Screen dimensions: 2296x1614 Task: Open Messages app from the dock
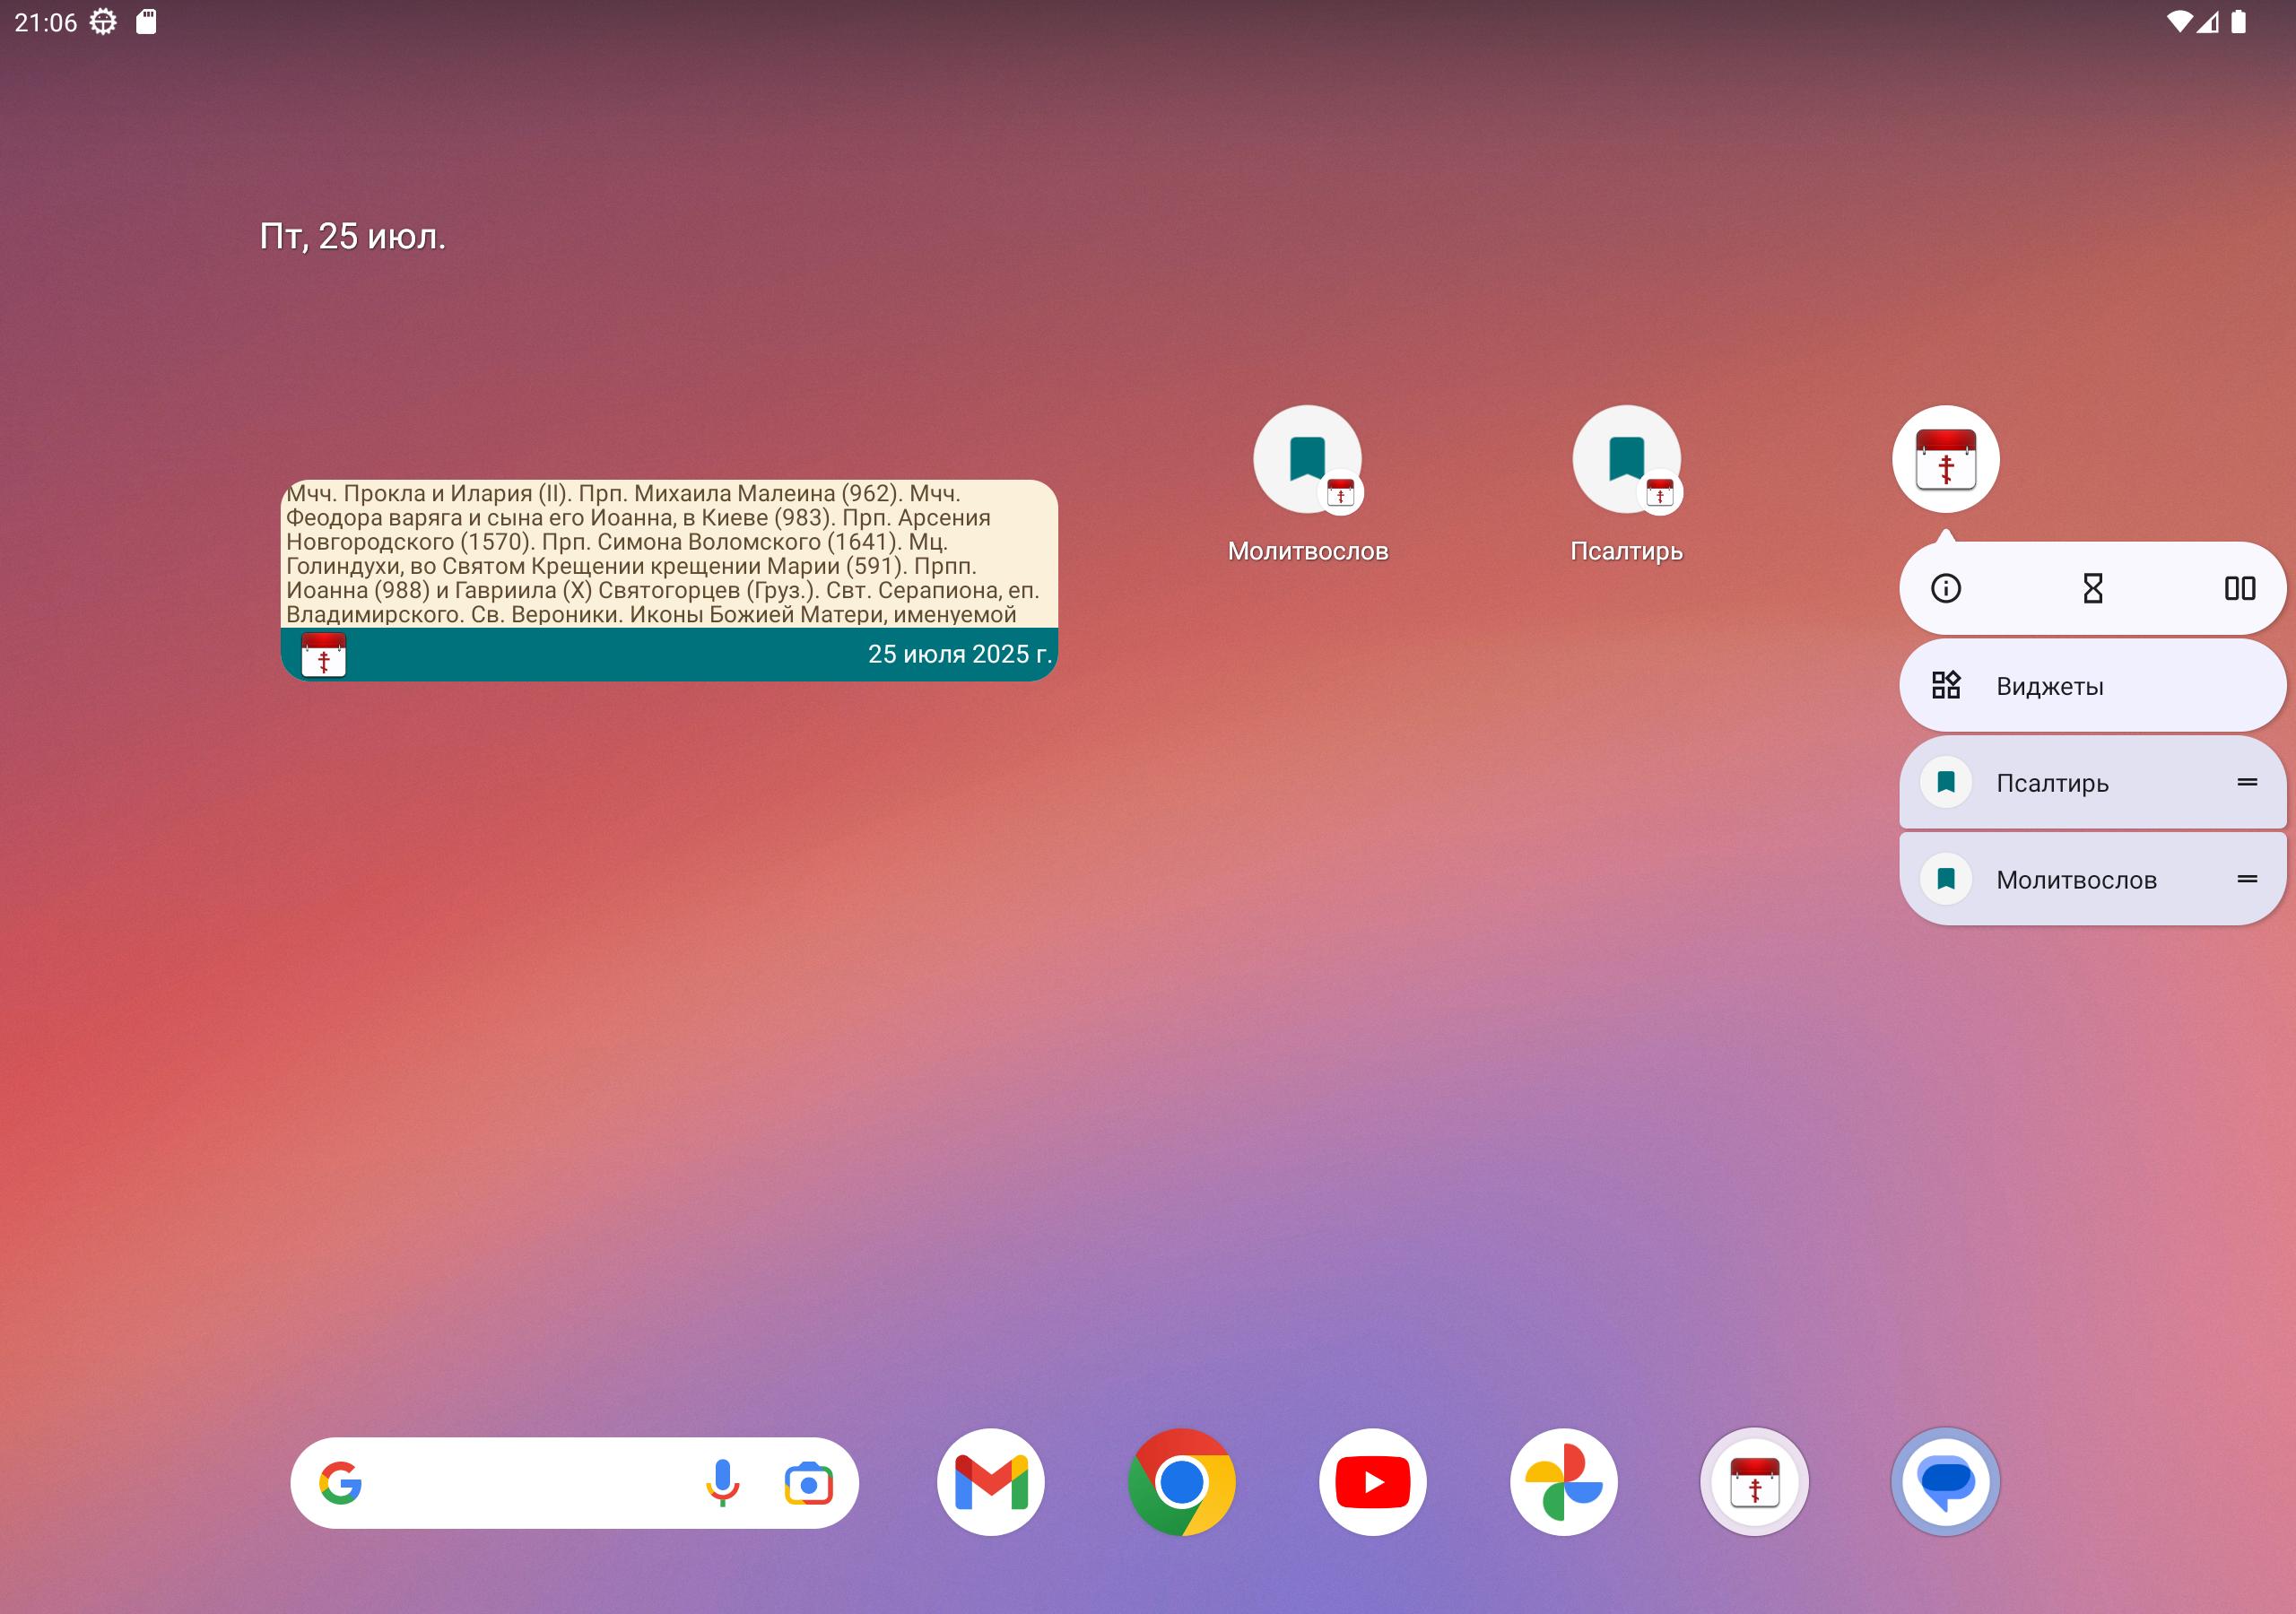[x=1945, y=1482]
